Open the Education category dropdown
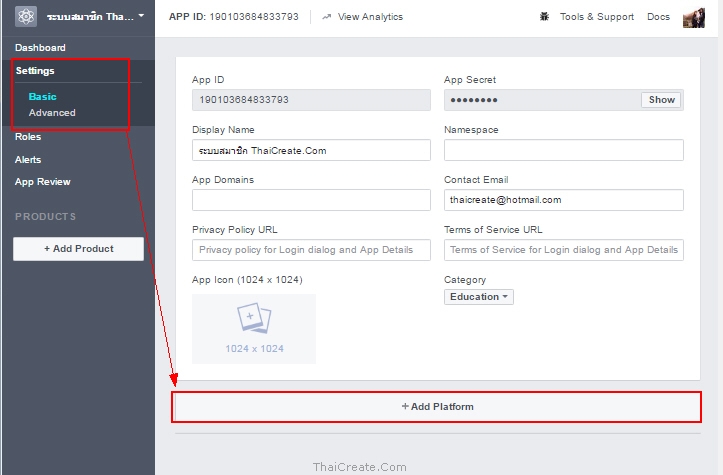Image resolution: width=723 pixels, height=475 pixels. (x=479, y=297)
